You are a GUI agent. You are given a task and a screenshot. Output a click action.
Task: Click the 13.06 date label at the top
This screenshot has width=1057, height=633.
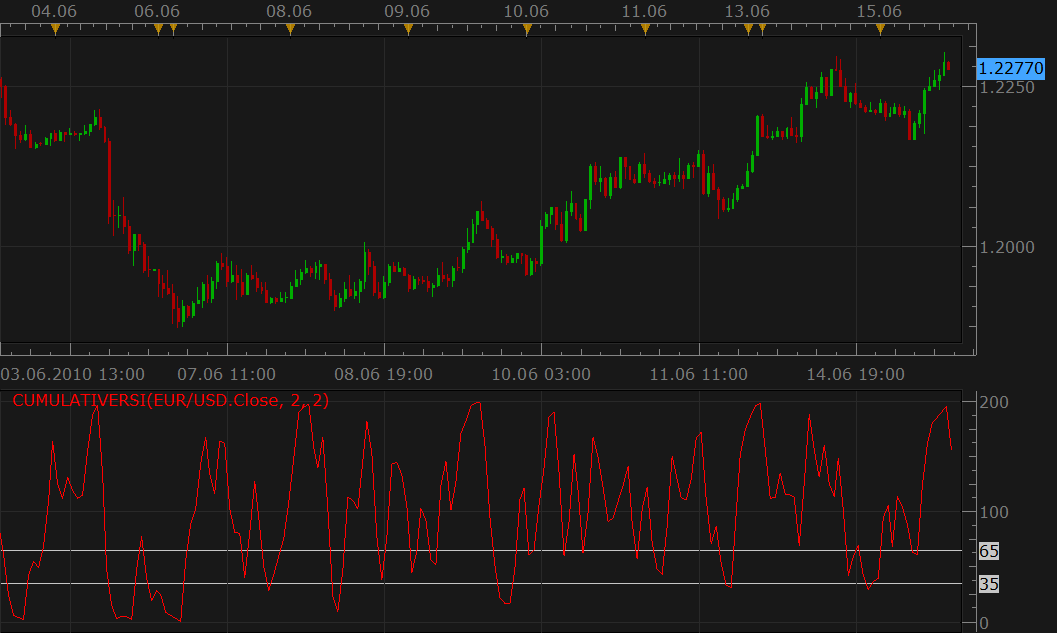coord(747,11)
